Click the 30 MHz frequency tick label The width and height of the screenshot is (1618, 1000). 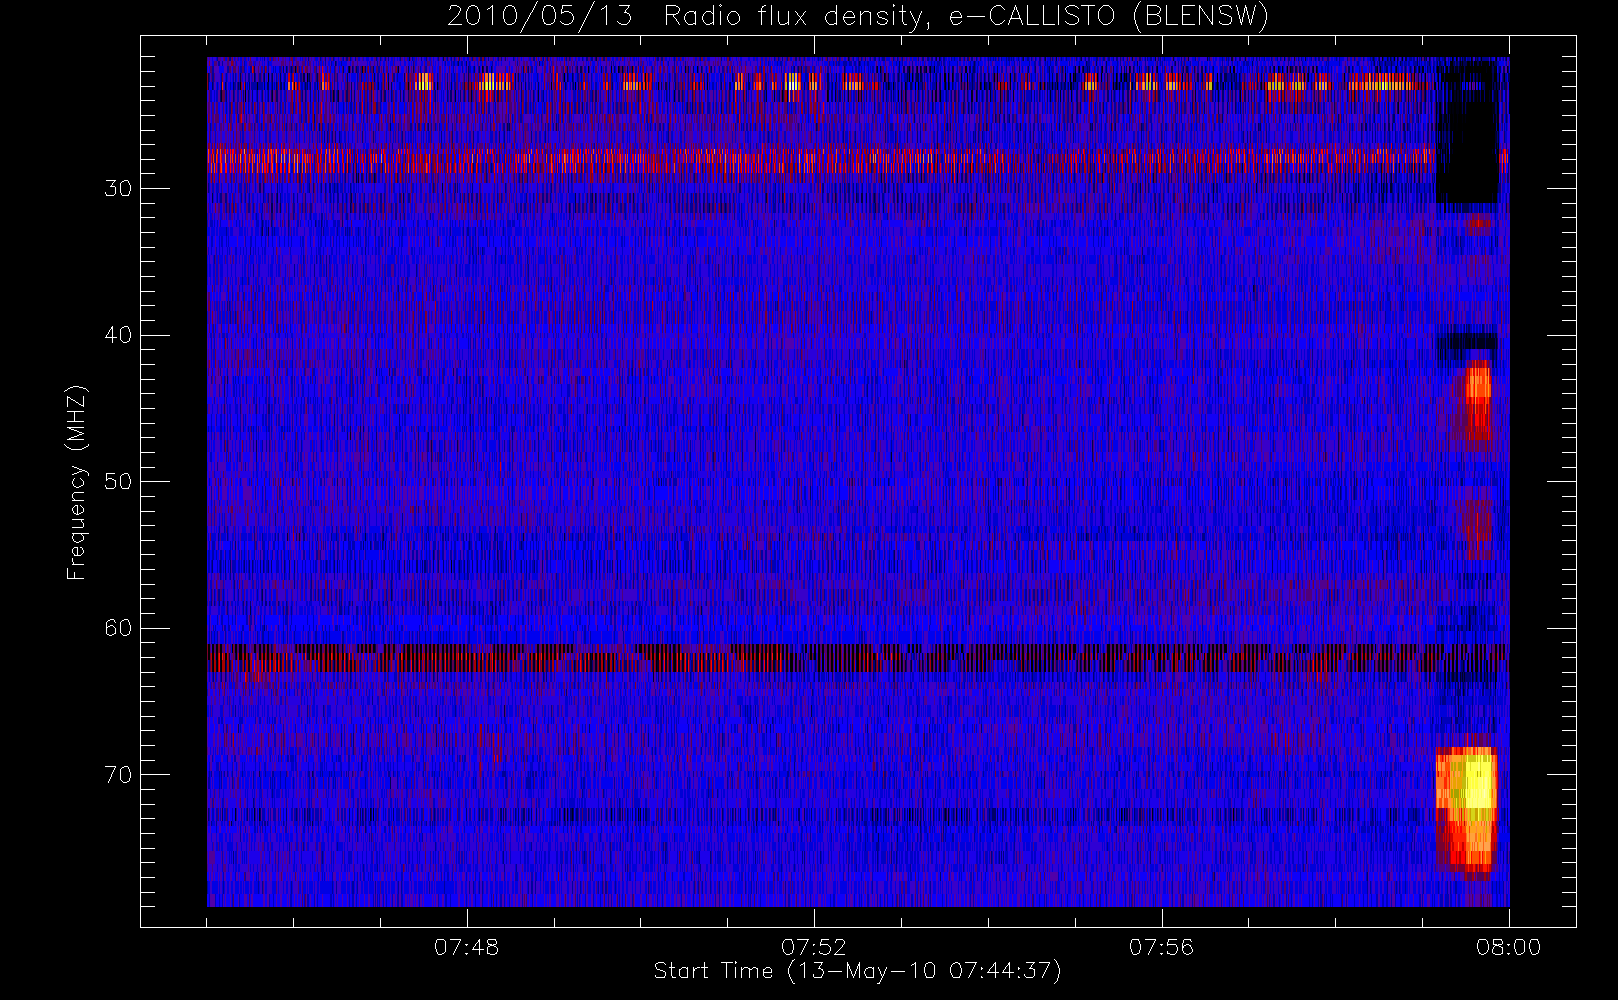(118, 189)
